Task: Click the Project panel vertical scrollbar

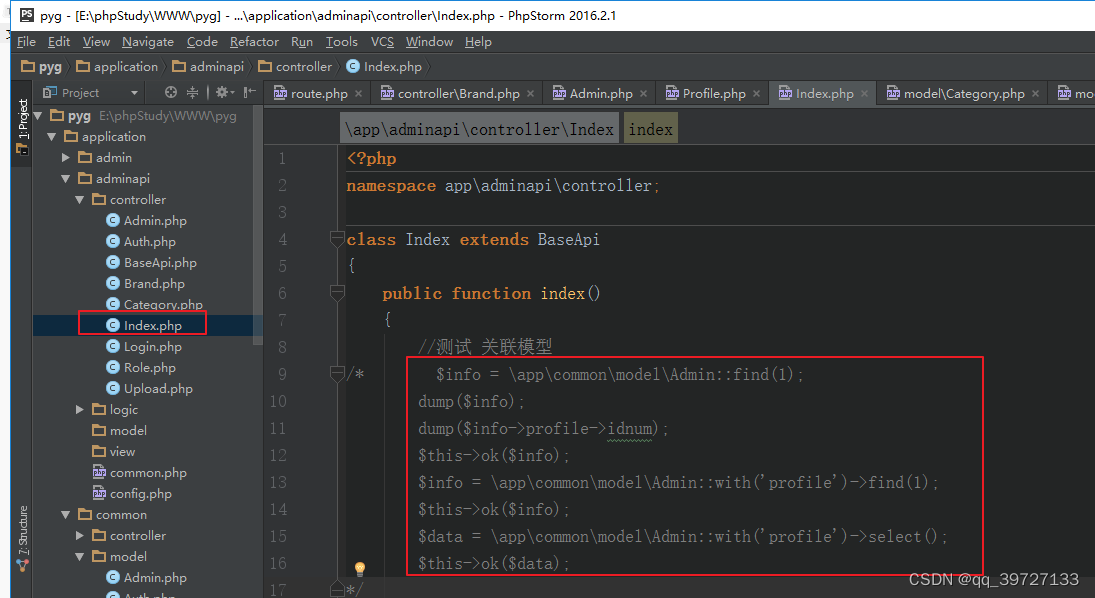Action: [x=258, y=224]
